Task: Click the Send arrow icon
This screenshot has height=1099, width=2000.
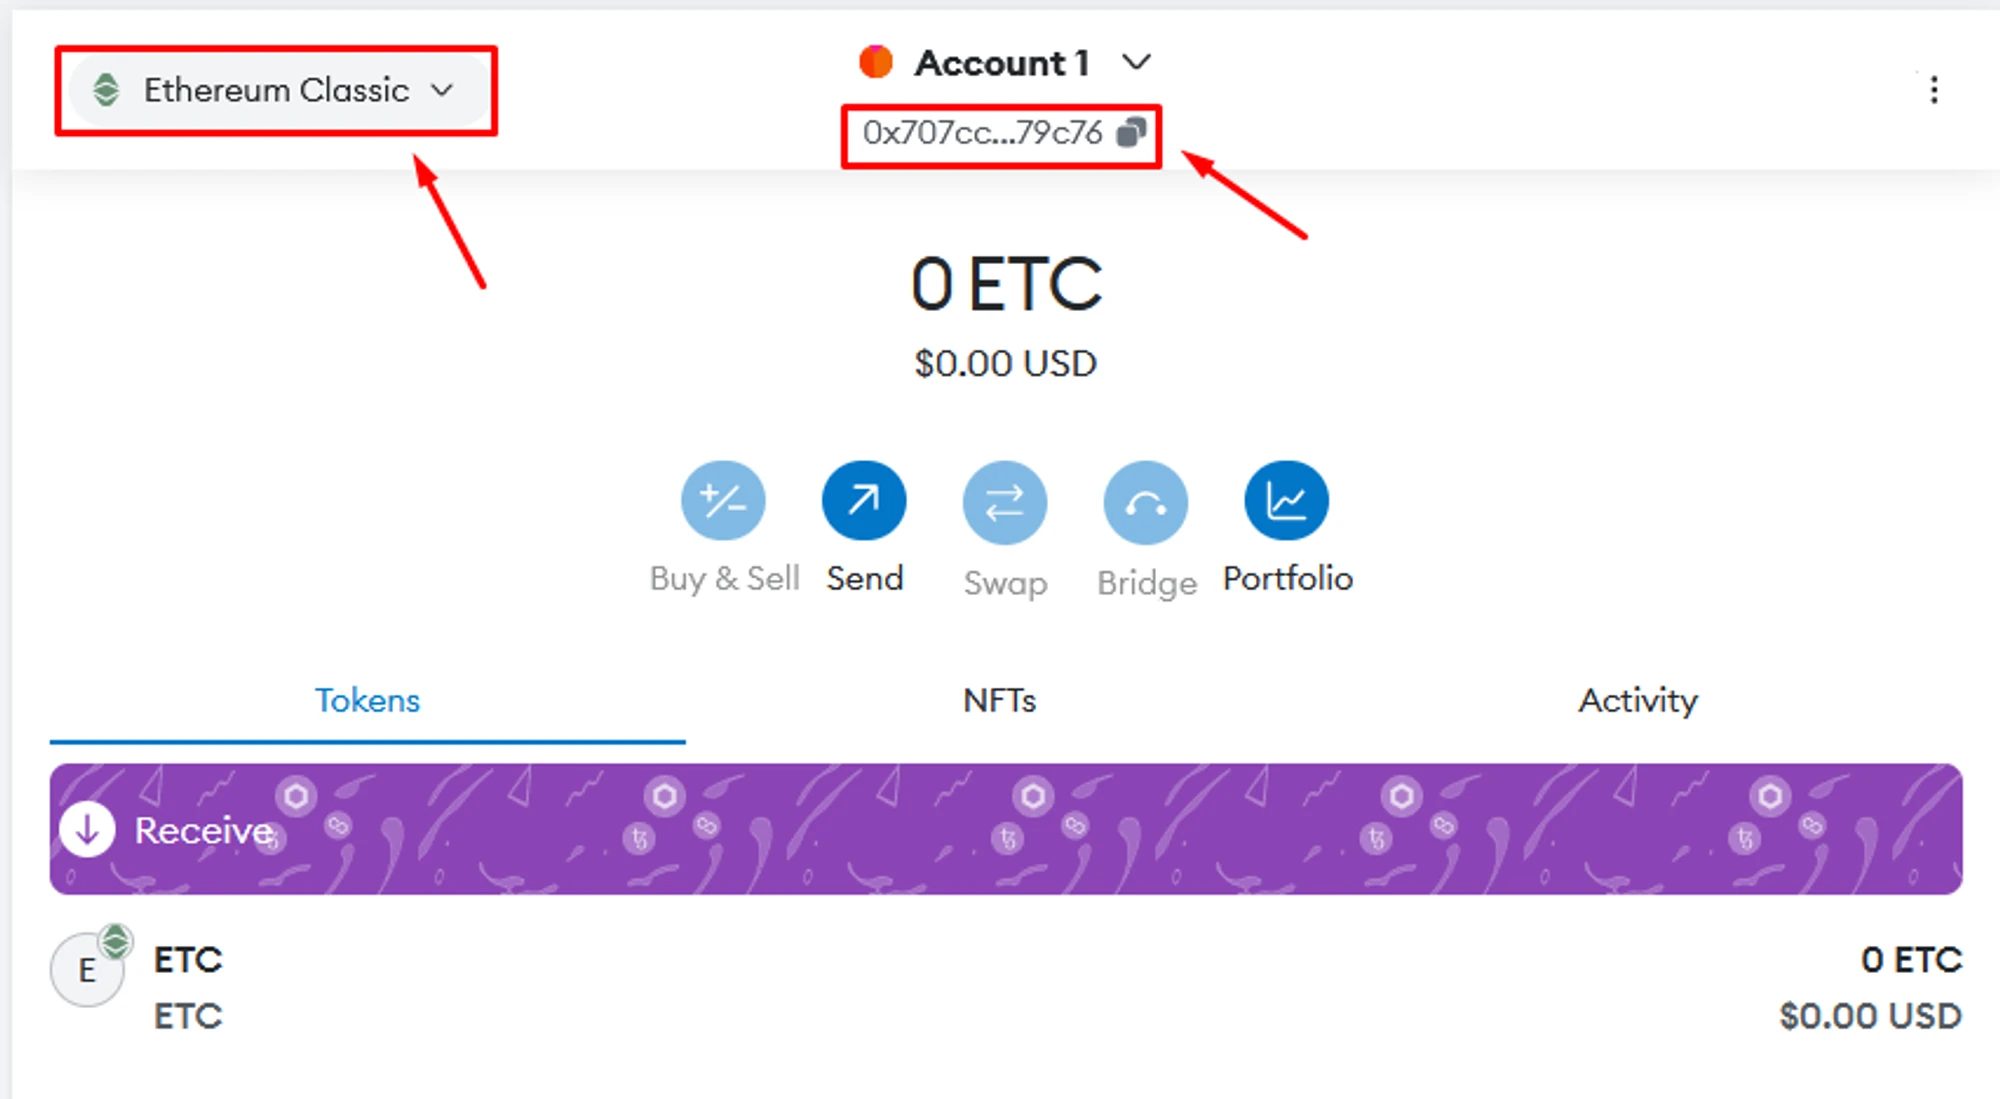Action: [x=864, y=501]
